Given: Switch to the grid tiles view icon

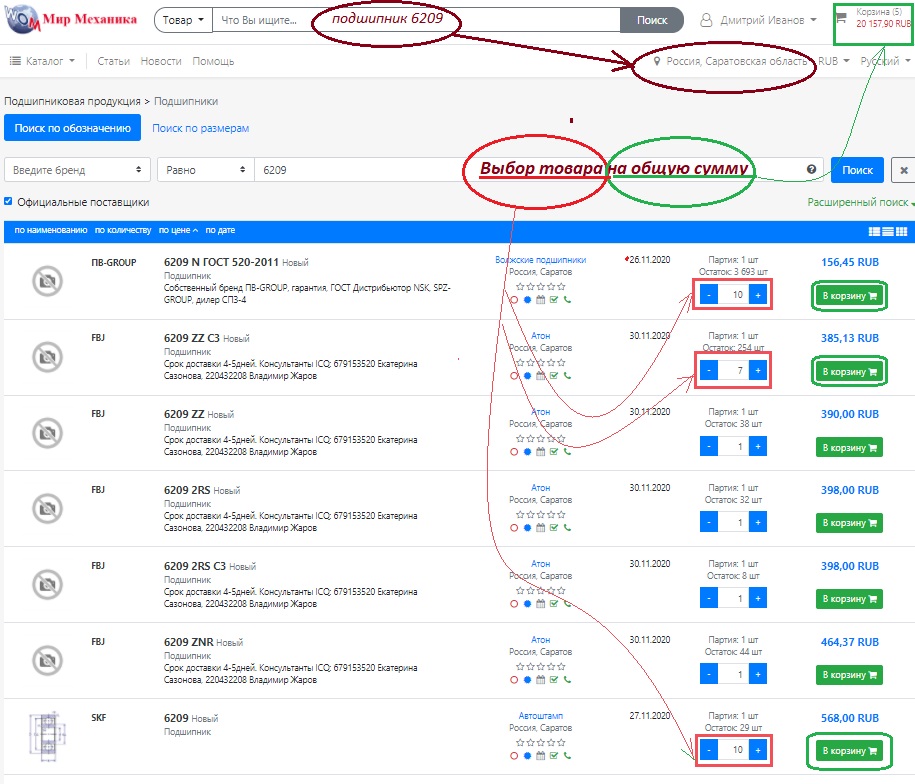Looking at the screenshot, I should coord(902,232).
